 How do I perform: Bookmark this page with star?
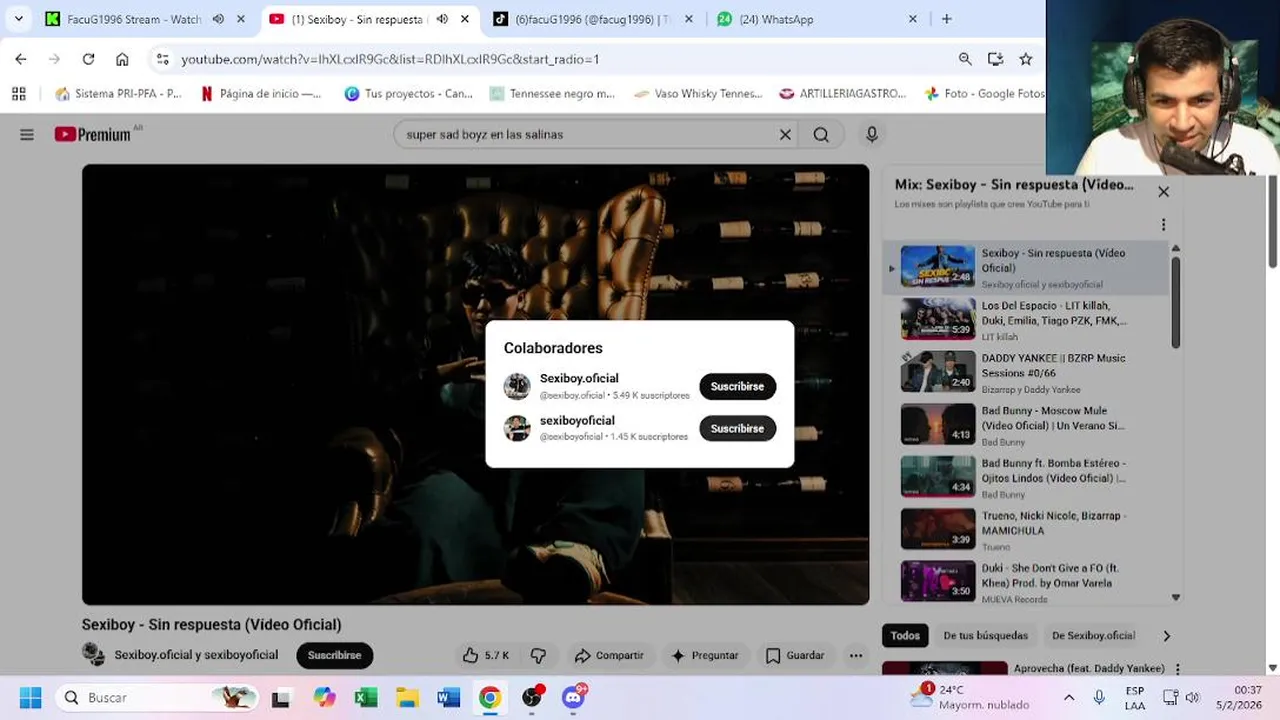point(1025,59)
